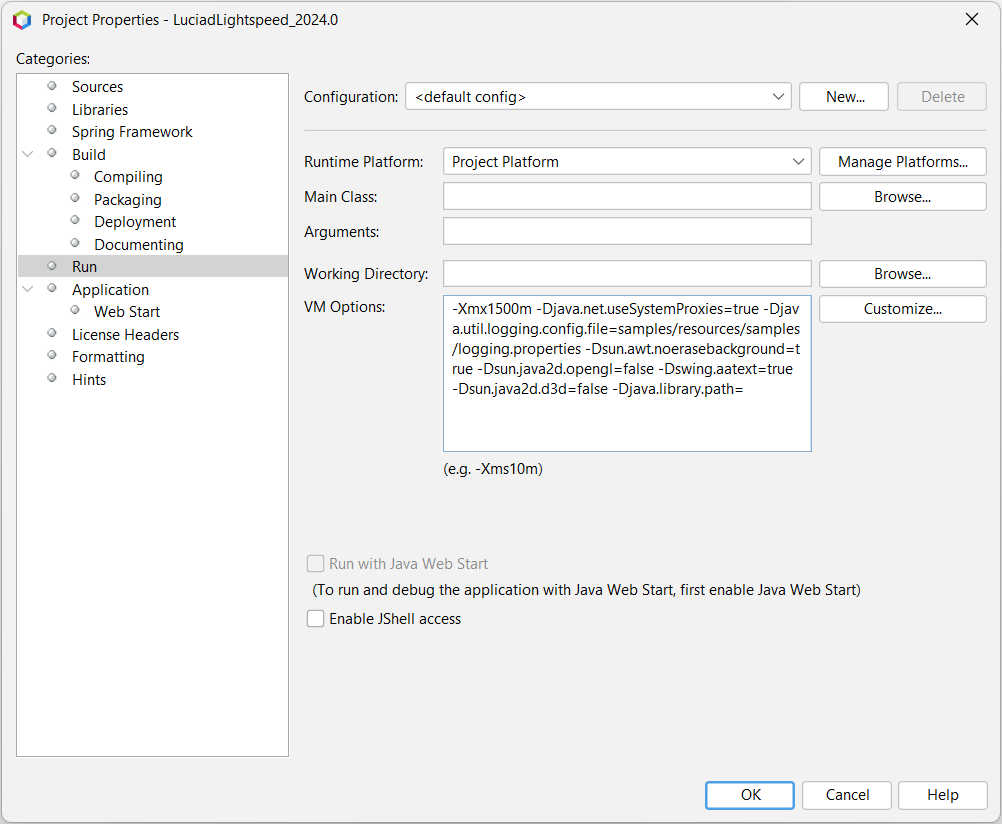Open the Configuration dropdown
The height and width of the screenshot is (824, 1002).
(598, 97)
